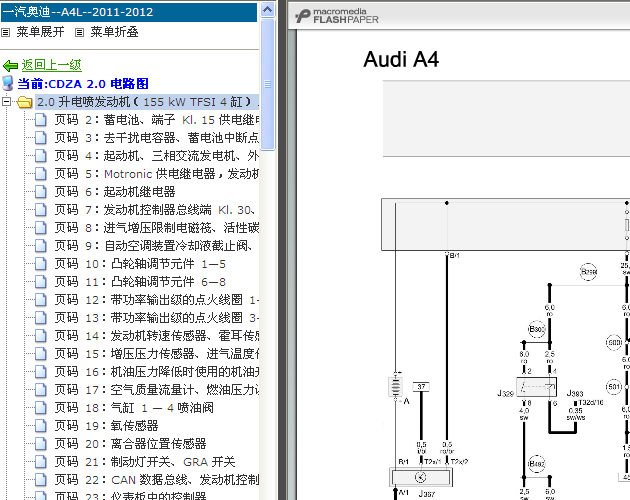The width and height of the screenshot is (630, 500).
Task: Select folder row 2.0 升电喷发动机 155 kW TFSI
Action: 147,102
